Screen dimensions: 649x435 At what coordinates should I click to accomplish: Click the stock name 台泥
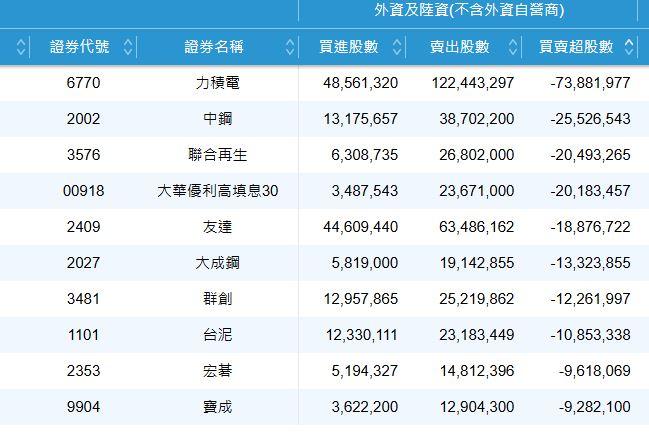[218, 335]
